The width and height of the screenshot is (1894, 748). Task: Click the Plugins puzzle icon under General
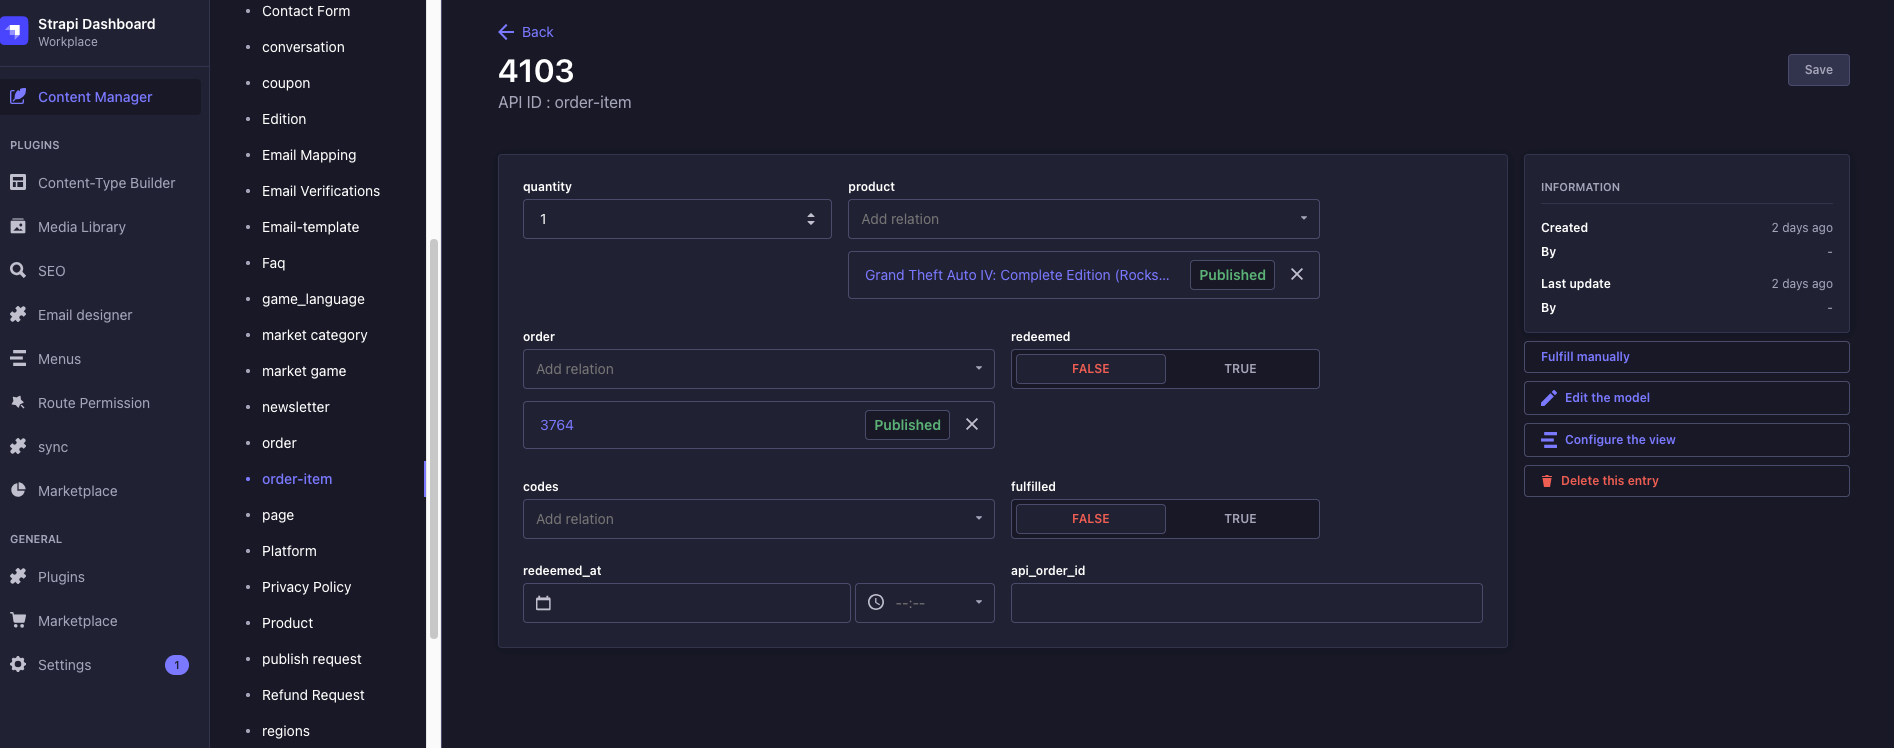coord(18,576)
